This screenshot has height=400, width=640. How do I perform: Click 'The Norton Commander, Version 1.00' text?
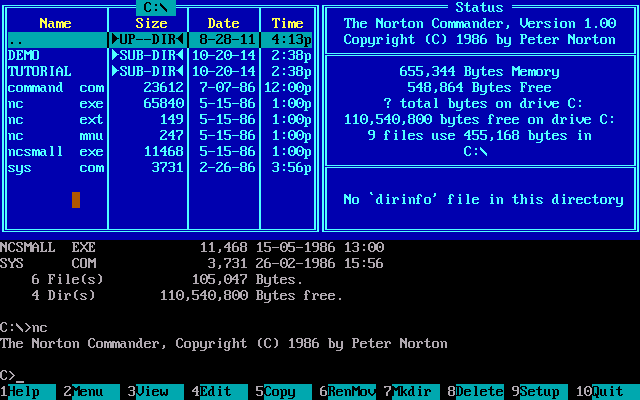tap(480, 23)
